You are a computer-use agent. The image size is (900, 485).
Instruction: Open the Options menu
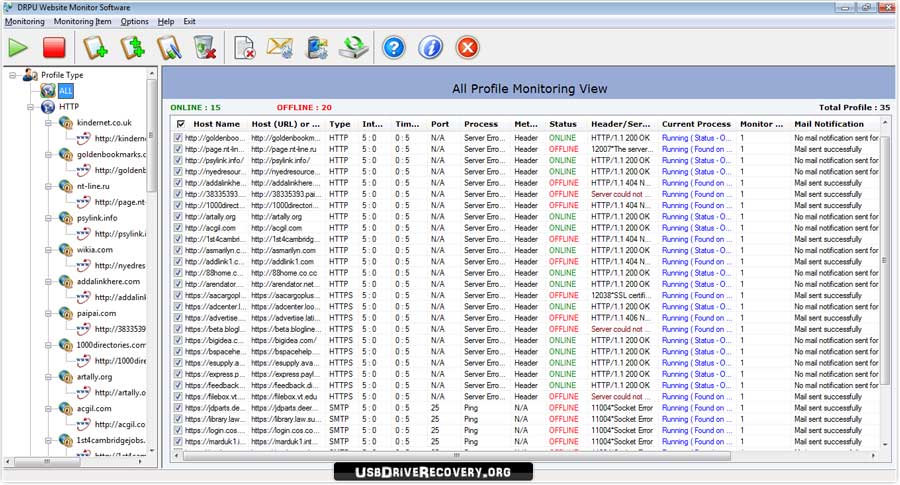[135, 21]
